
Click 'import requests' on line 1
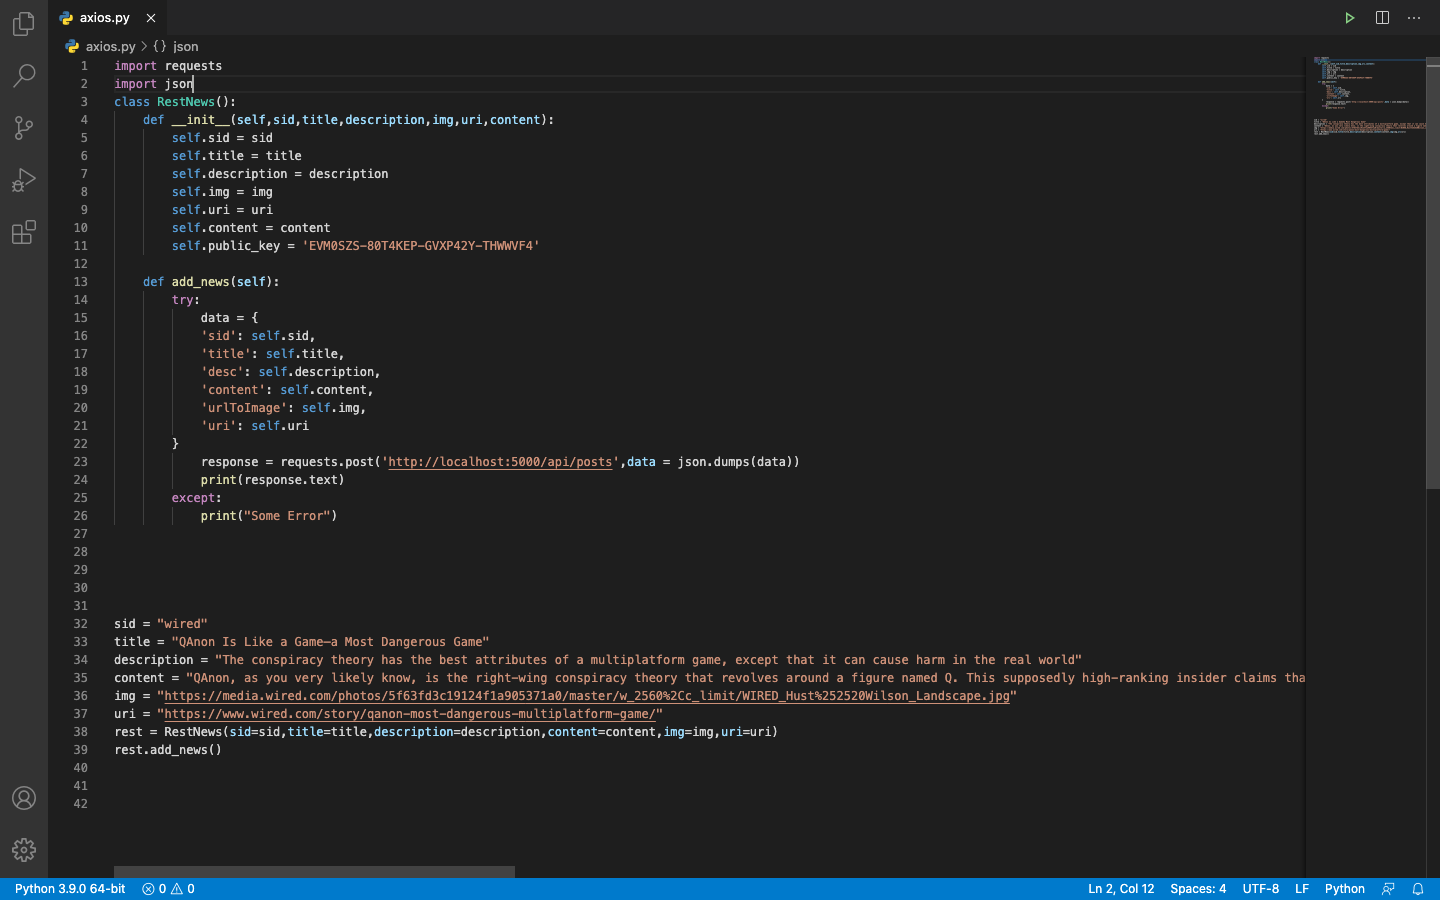point(168,66)
